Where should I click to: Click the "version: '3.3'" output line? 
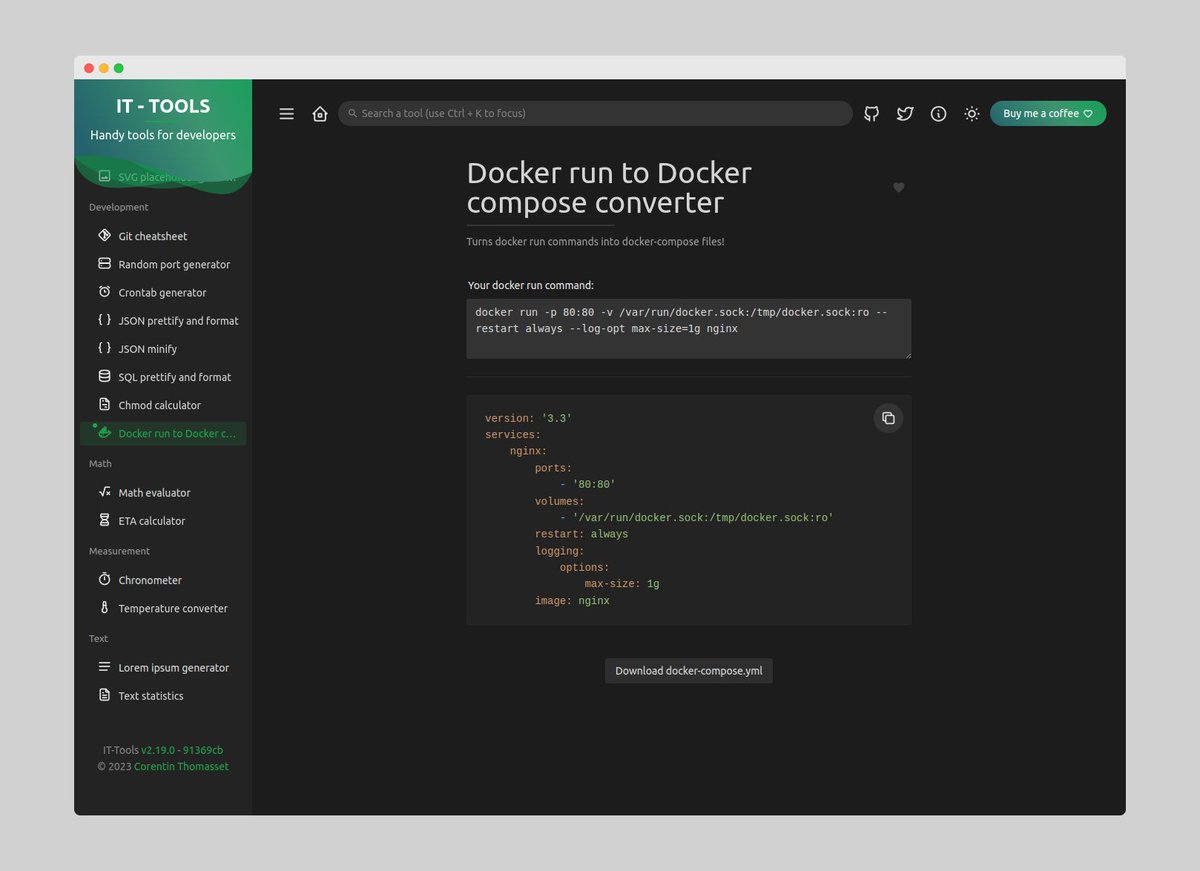(528, 418)
